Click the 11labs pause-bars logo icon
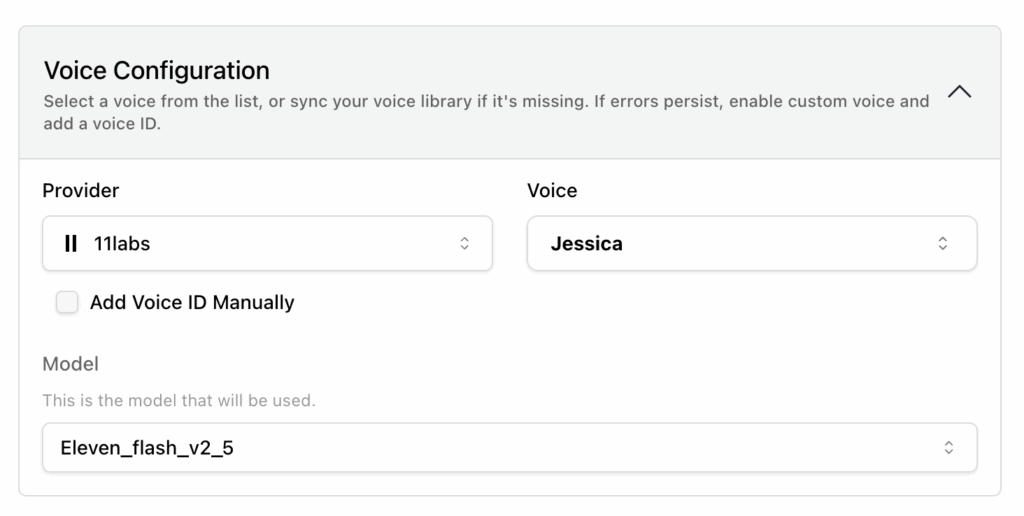This screenshot has height=516, width=1024. pos(71,243)
